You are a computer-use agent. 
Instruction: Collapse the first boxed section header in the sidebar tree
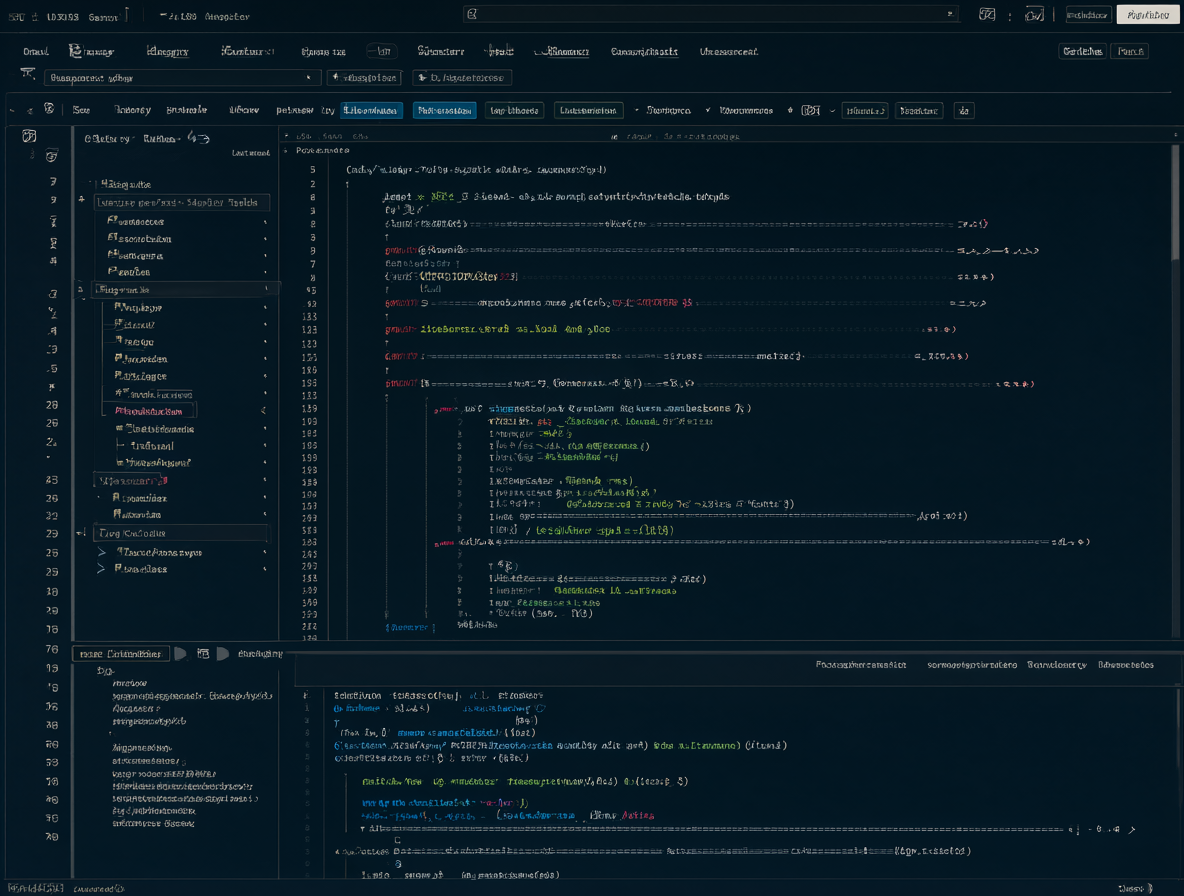[x=182, y=202]
